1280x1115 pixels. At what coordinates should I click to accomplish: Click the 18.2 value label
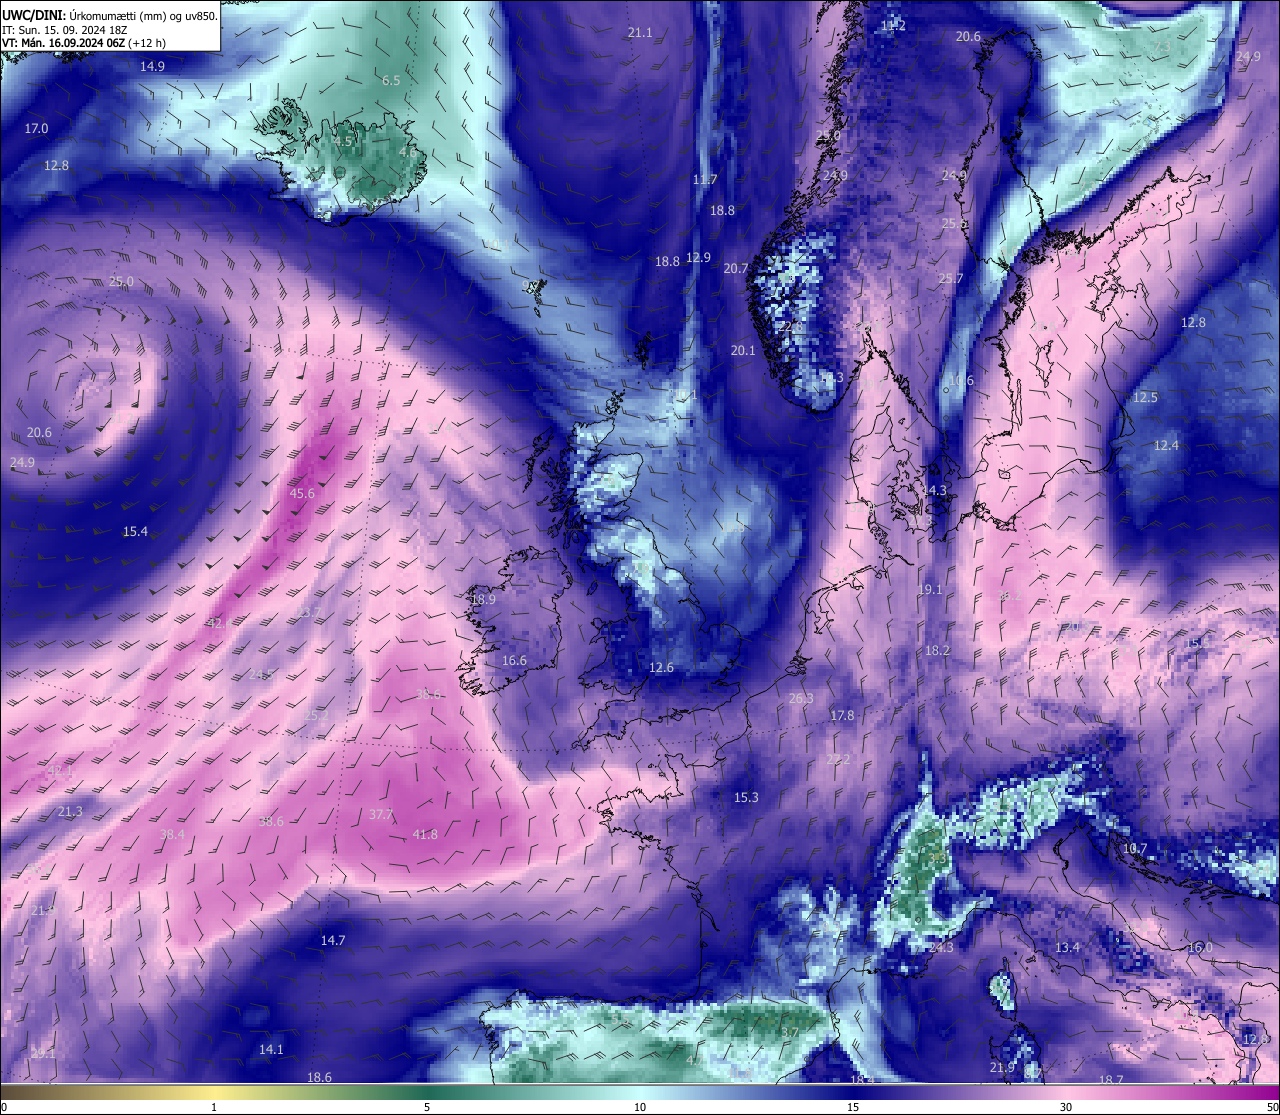click(x=937, y=650)
